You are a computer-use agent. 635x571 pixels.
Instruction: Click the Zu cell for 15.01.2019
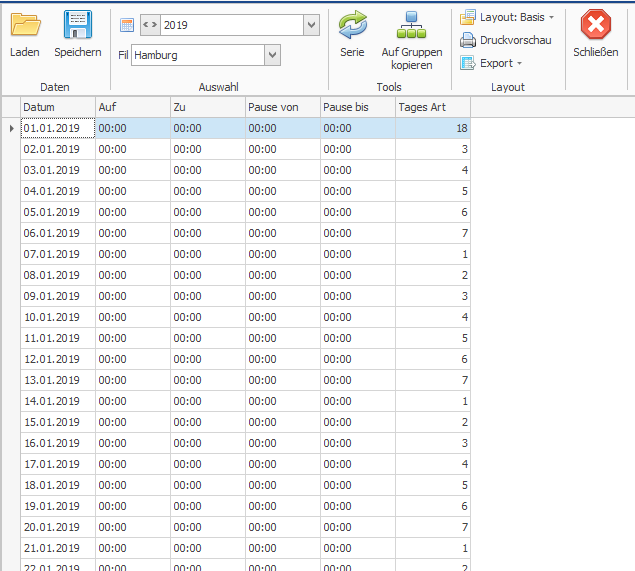coord(207,422)
